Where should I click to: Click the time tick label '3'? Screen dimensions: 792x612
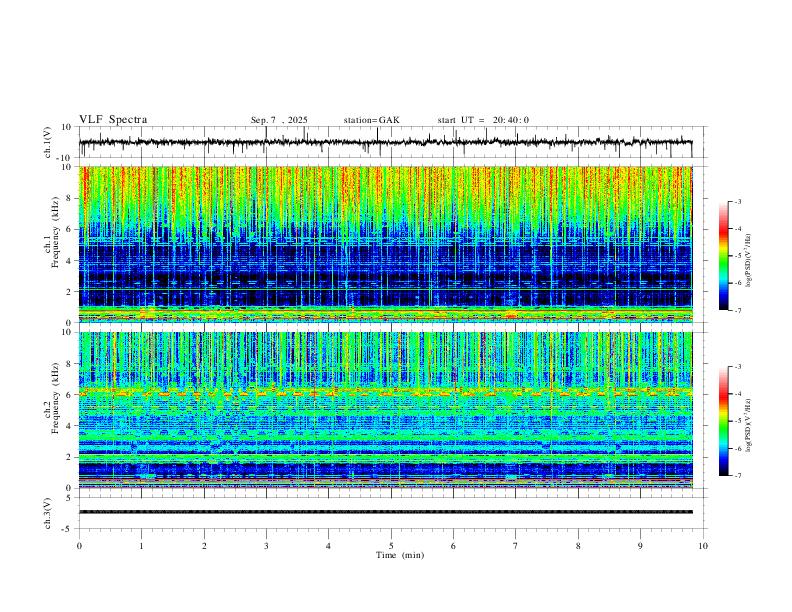pos(266,546)
